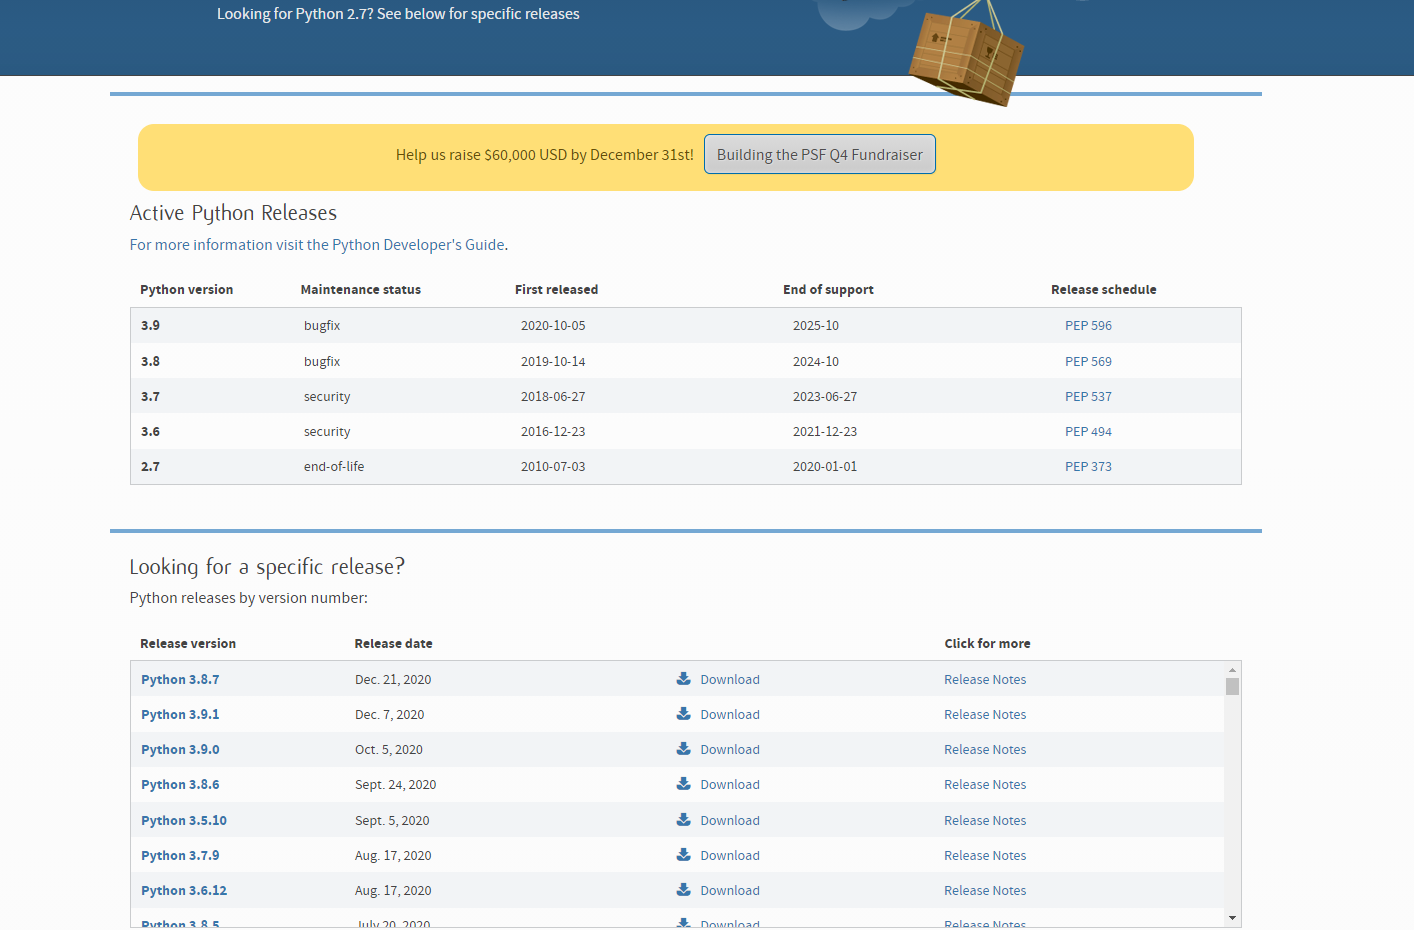
Task: Click download icon for Python 3.9.1
Action: pos(684,713)
